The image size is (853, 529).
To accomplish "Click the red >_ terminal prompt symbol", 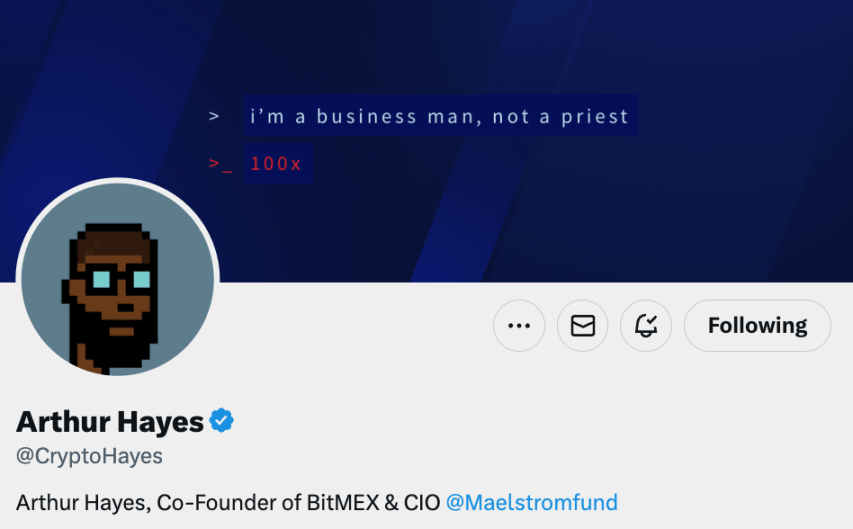I will click(x=220, y=164).
